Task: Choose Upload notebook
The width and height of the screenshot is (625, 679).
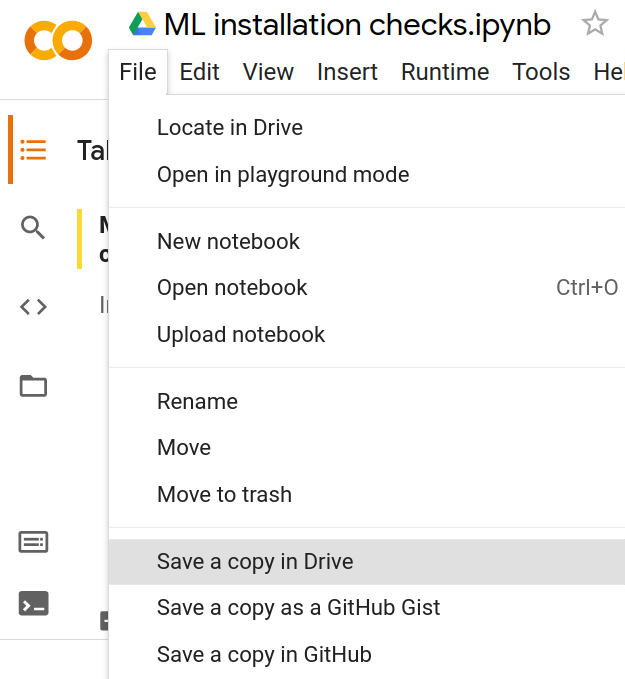Action: click(x=367, y=334)
